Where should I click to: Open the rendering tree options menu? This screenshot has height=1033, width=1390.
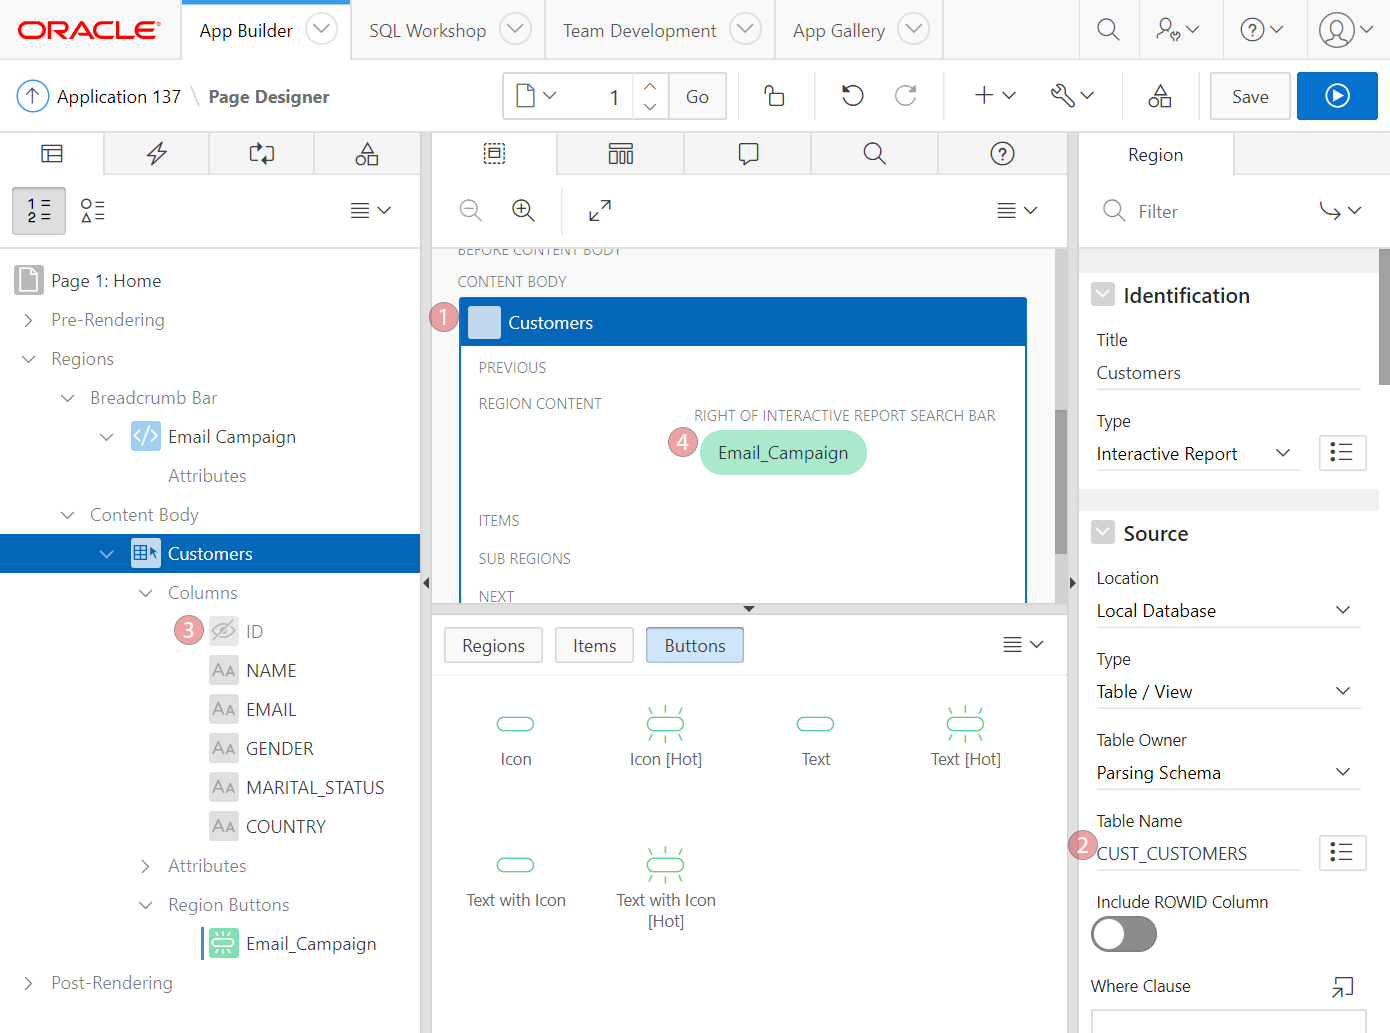370,211
